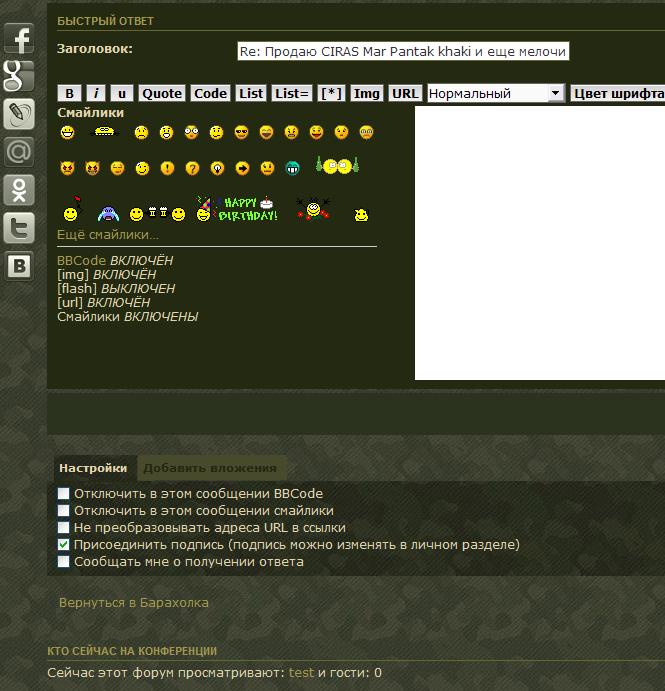Click the LiveJournal pencil share icon
The image size is (665, 691).
click(x=20, y=114)
